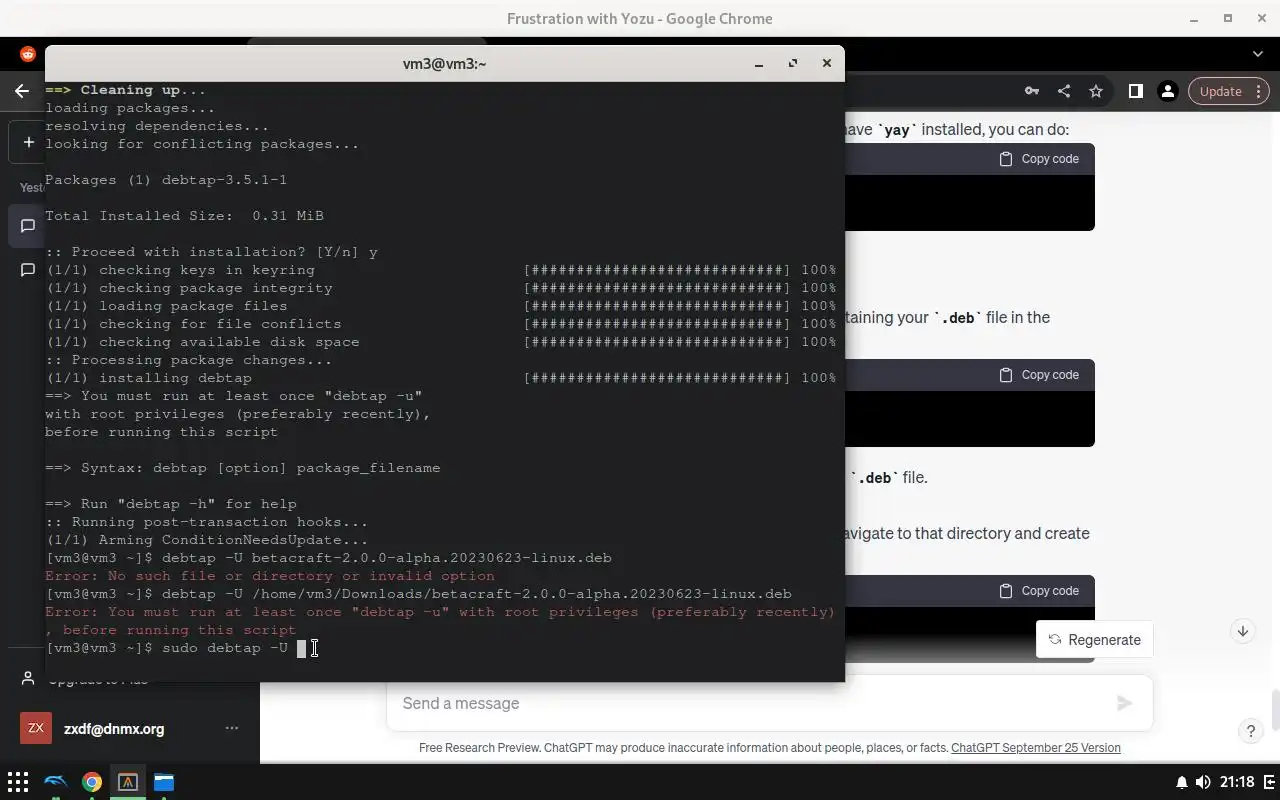Click the Reddit tab favicon
Image resolution: width=1280 pixels, height=800 pixels.
(28, 54)
